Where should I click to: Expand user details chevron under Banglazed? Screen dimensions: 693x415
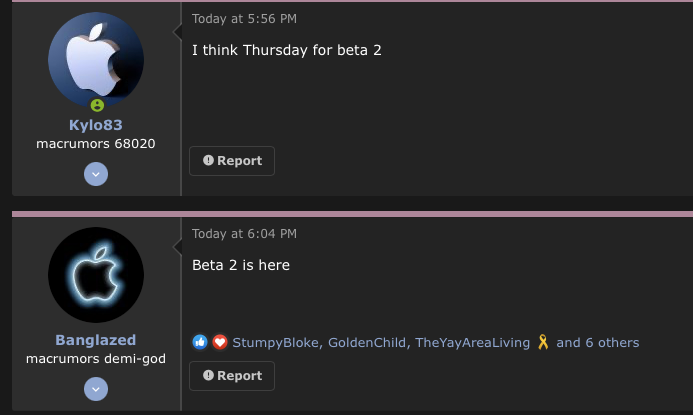[96, 388]
